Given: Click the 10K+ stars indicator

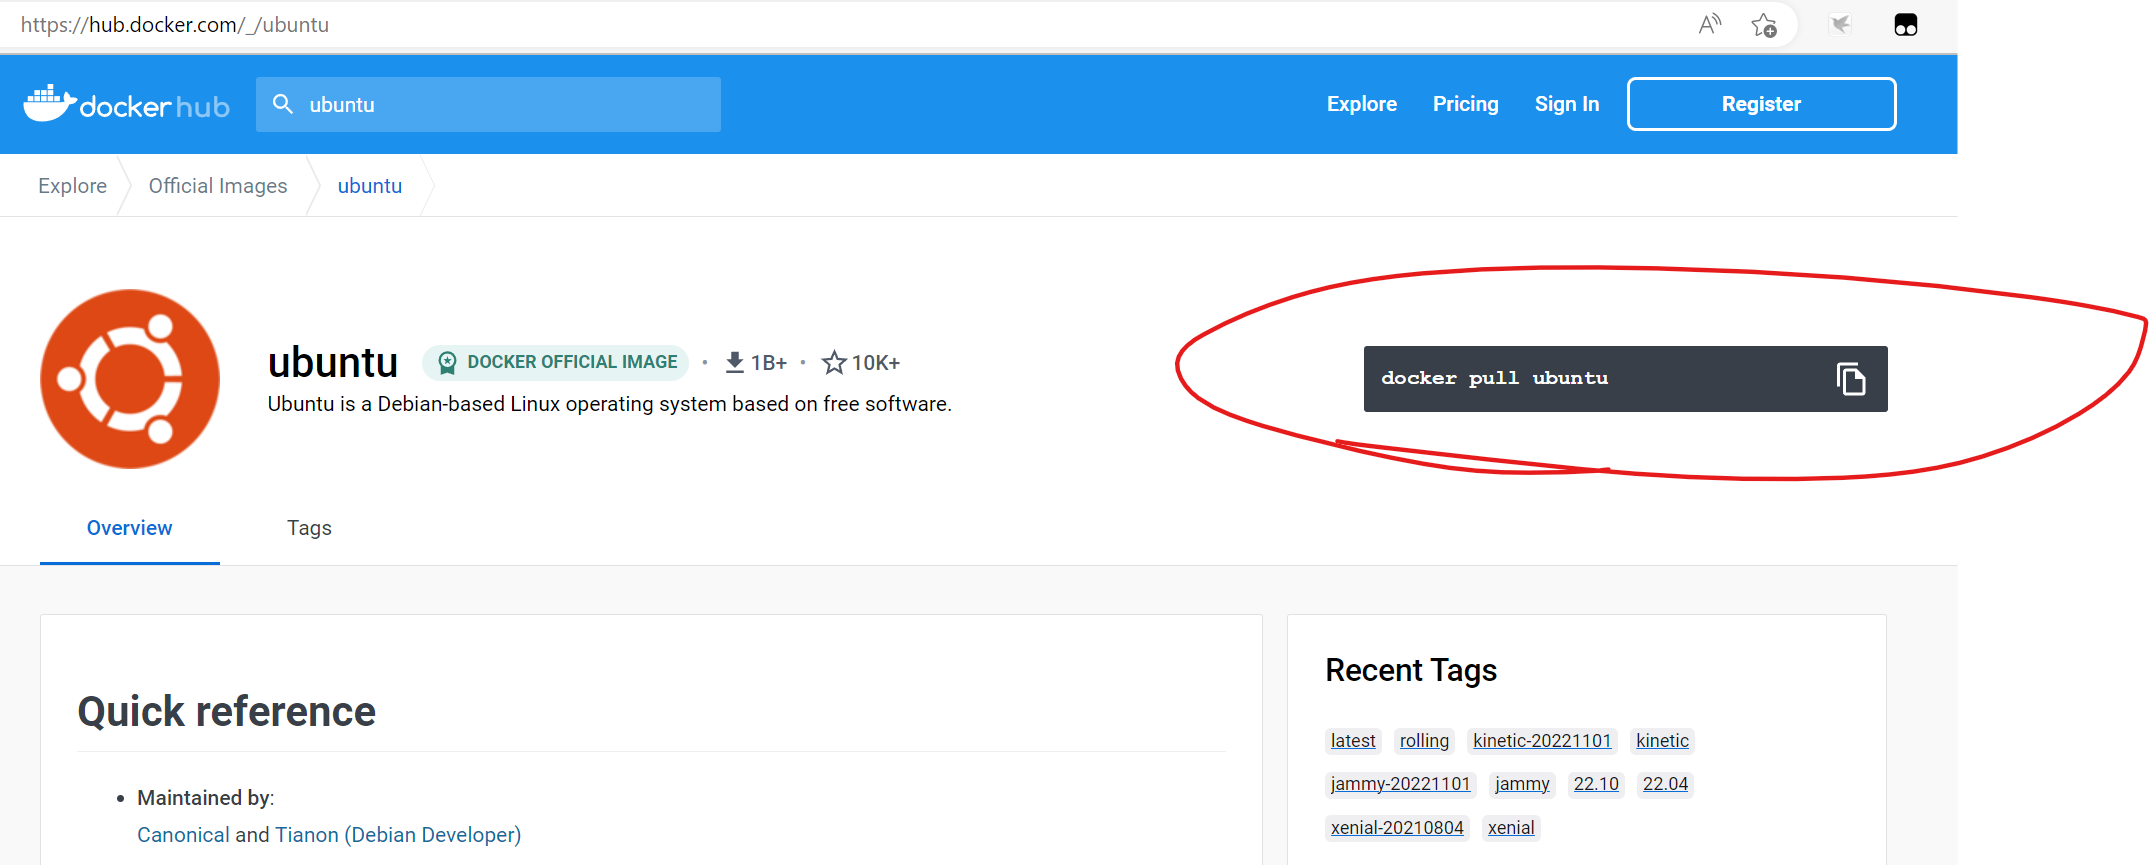Looking at the screenshot, I should (861, 363).
